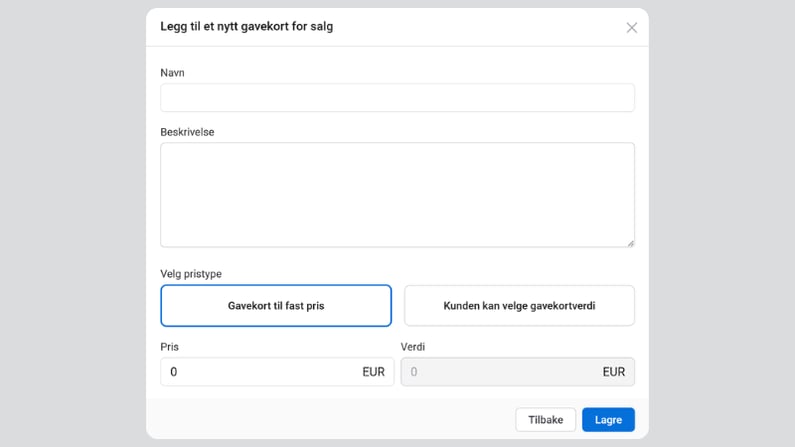Click the Pris label

pos(169,347)
